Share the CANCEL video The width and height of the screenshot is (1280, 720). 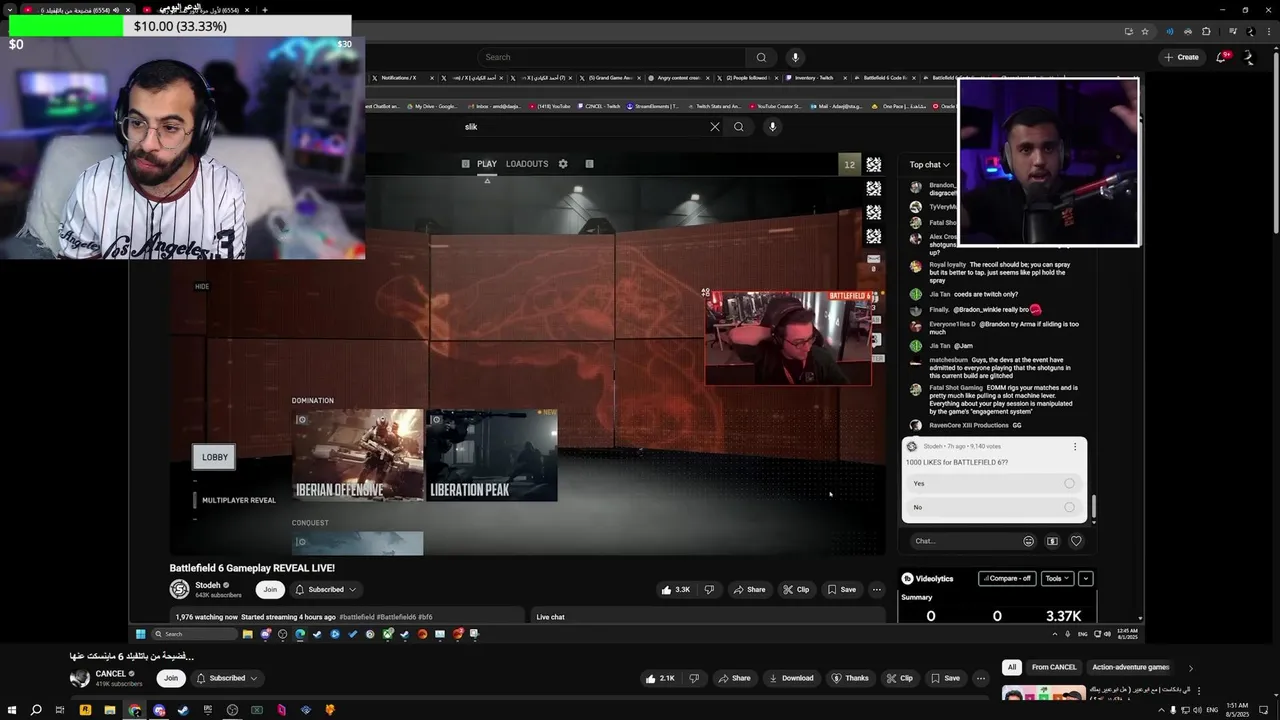[x=733, y=678]
